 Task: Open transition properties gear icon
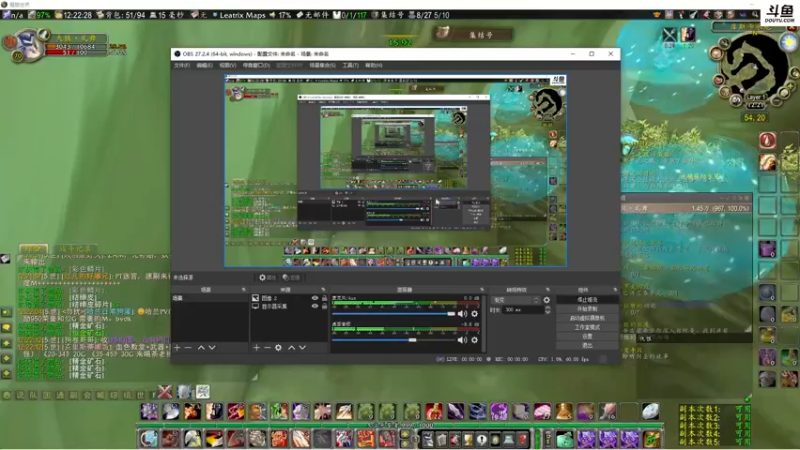point(546,300)
